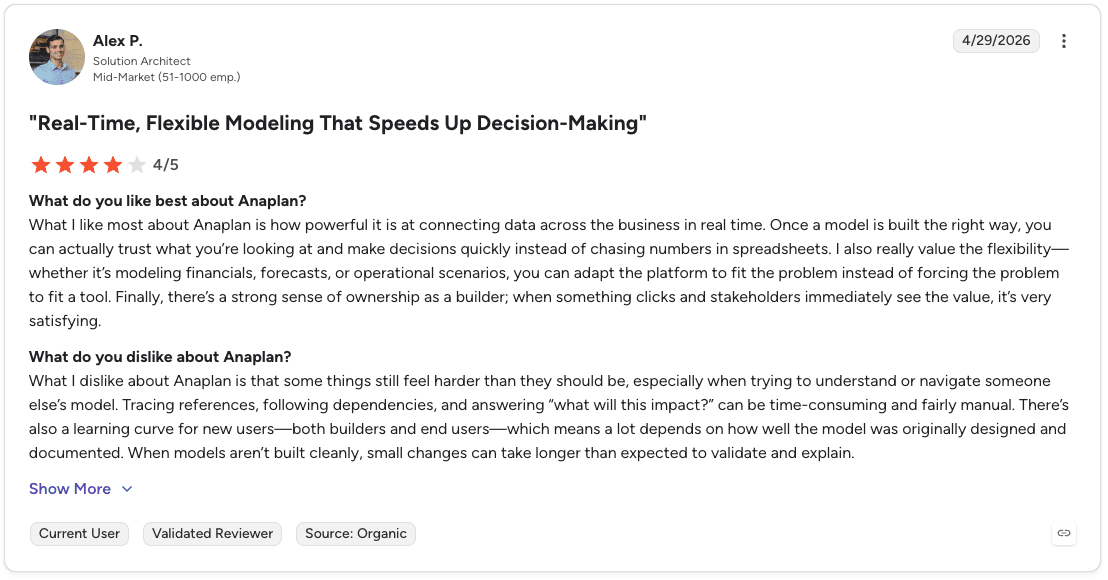The image size is (1108, 580).
Task: Select the first red rating star
Action: (x=41, y=165)
